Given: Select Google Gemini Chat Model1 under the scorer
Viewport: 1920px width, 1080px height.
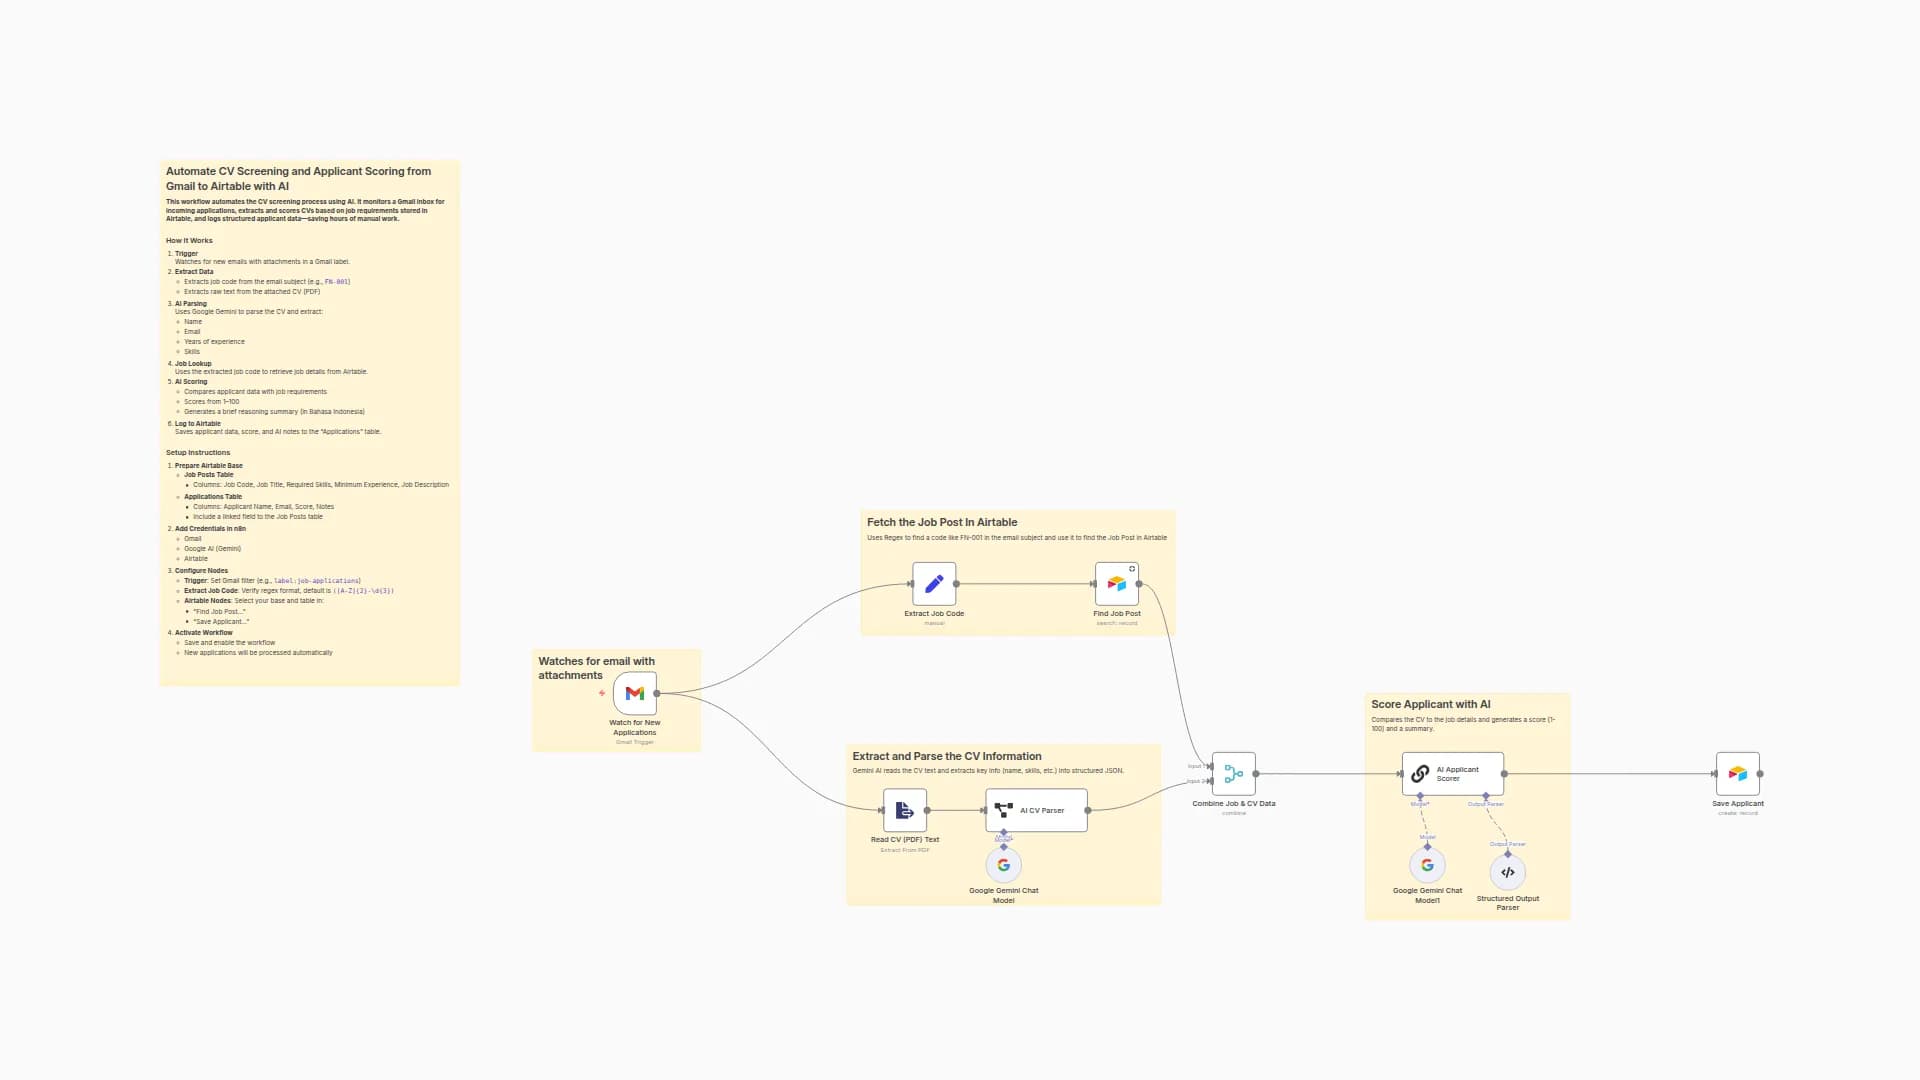Looking at the screenshot, I should pyautogui.click(x=1427, y=864).
